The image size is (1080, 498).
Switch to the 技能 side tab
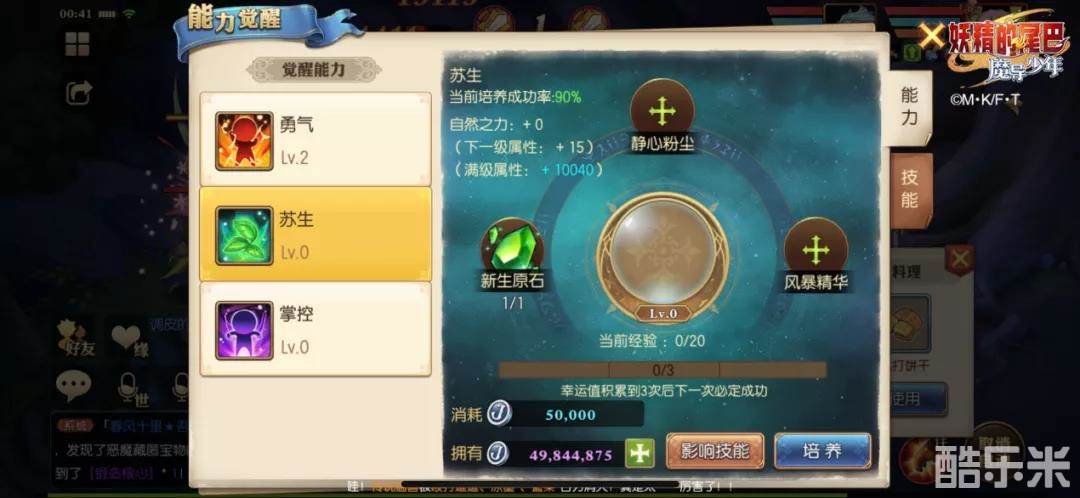coord(909,189)
